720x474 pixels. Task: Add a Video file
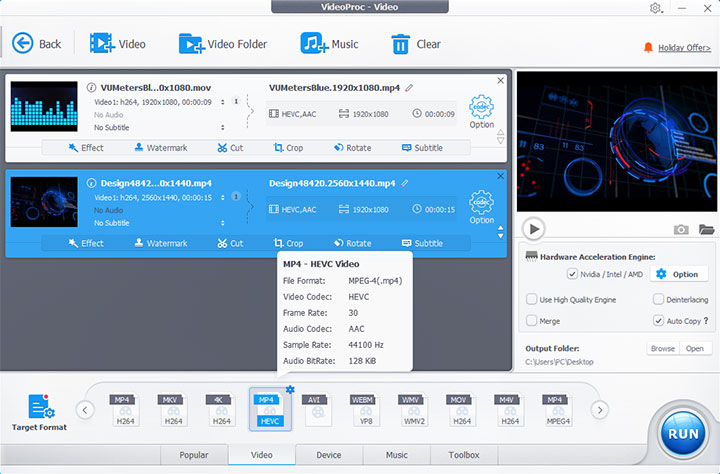click(x=118, y=44)
